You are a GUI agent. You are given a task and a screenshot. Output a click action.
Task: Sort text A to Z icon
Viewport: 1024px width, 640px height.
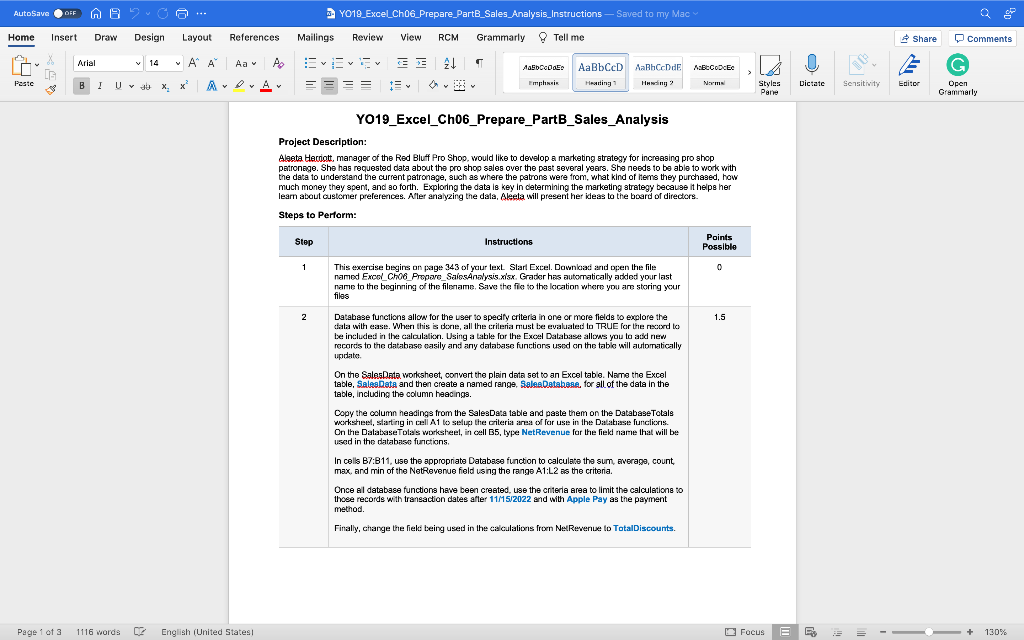450,63
